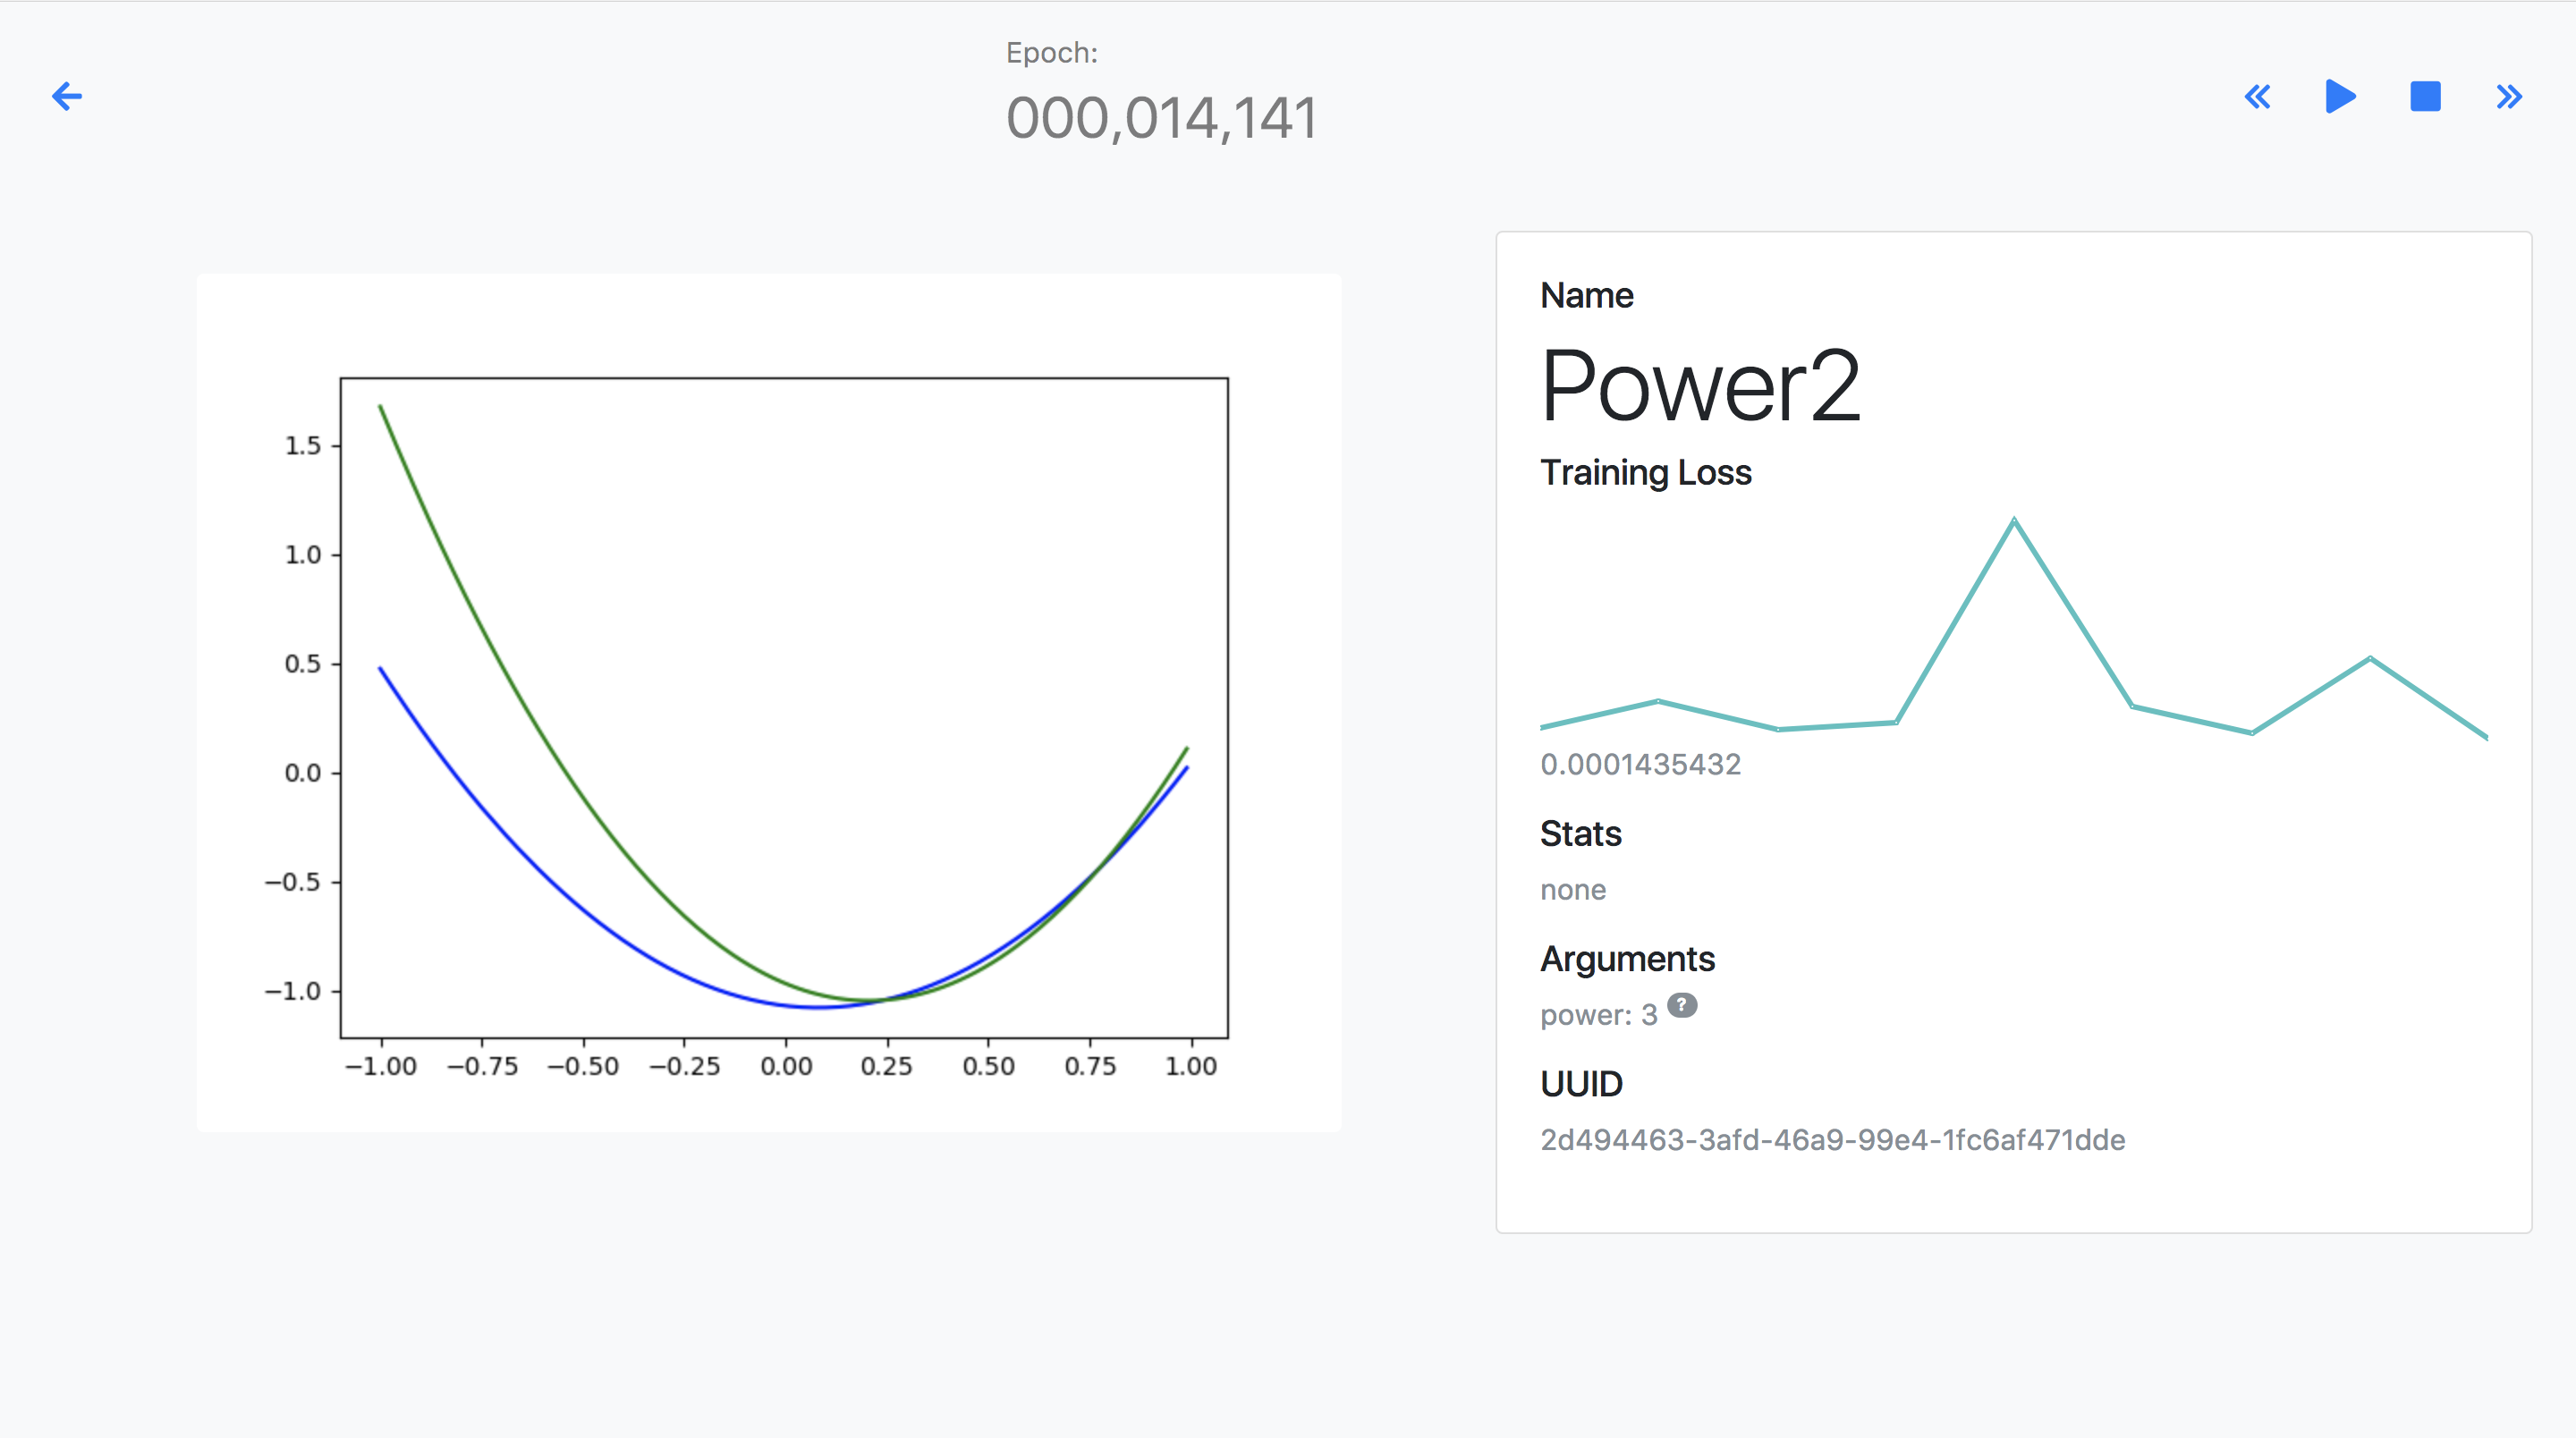The image size is (2576, 1438).
Task: Click the 'none' stats value
Action: 1572,890
